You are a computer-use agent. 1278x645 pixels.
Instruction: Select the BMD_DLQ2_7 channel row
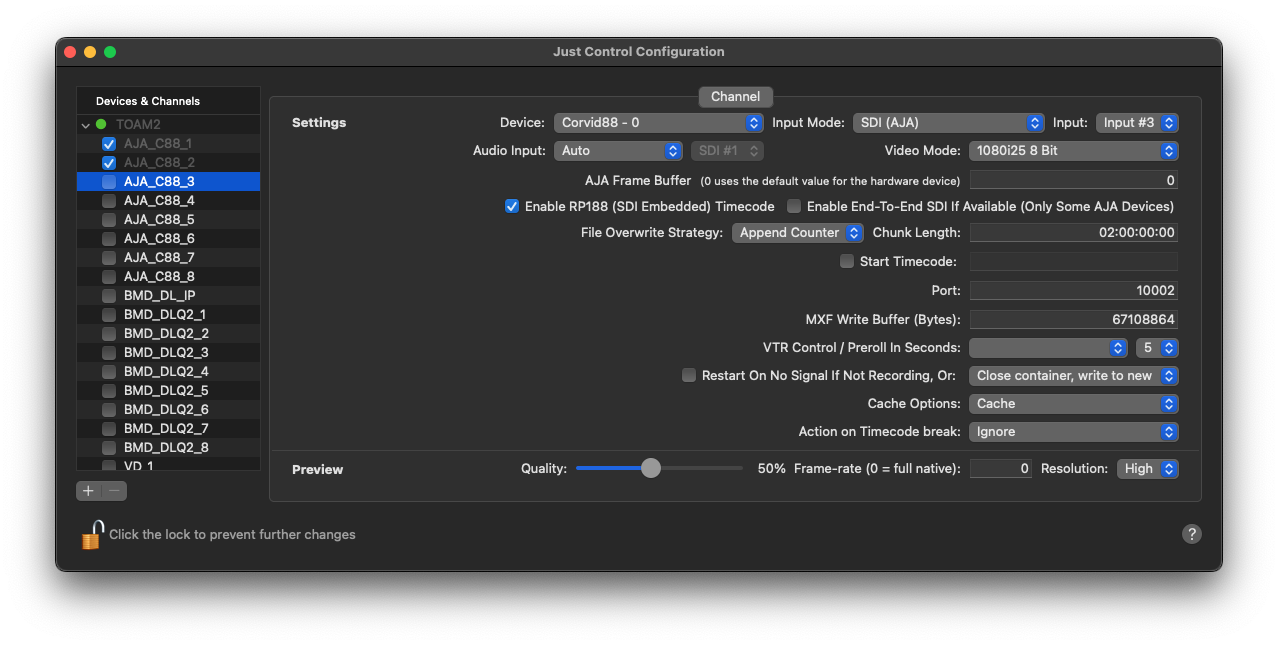pos(168,429)
